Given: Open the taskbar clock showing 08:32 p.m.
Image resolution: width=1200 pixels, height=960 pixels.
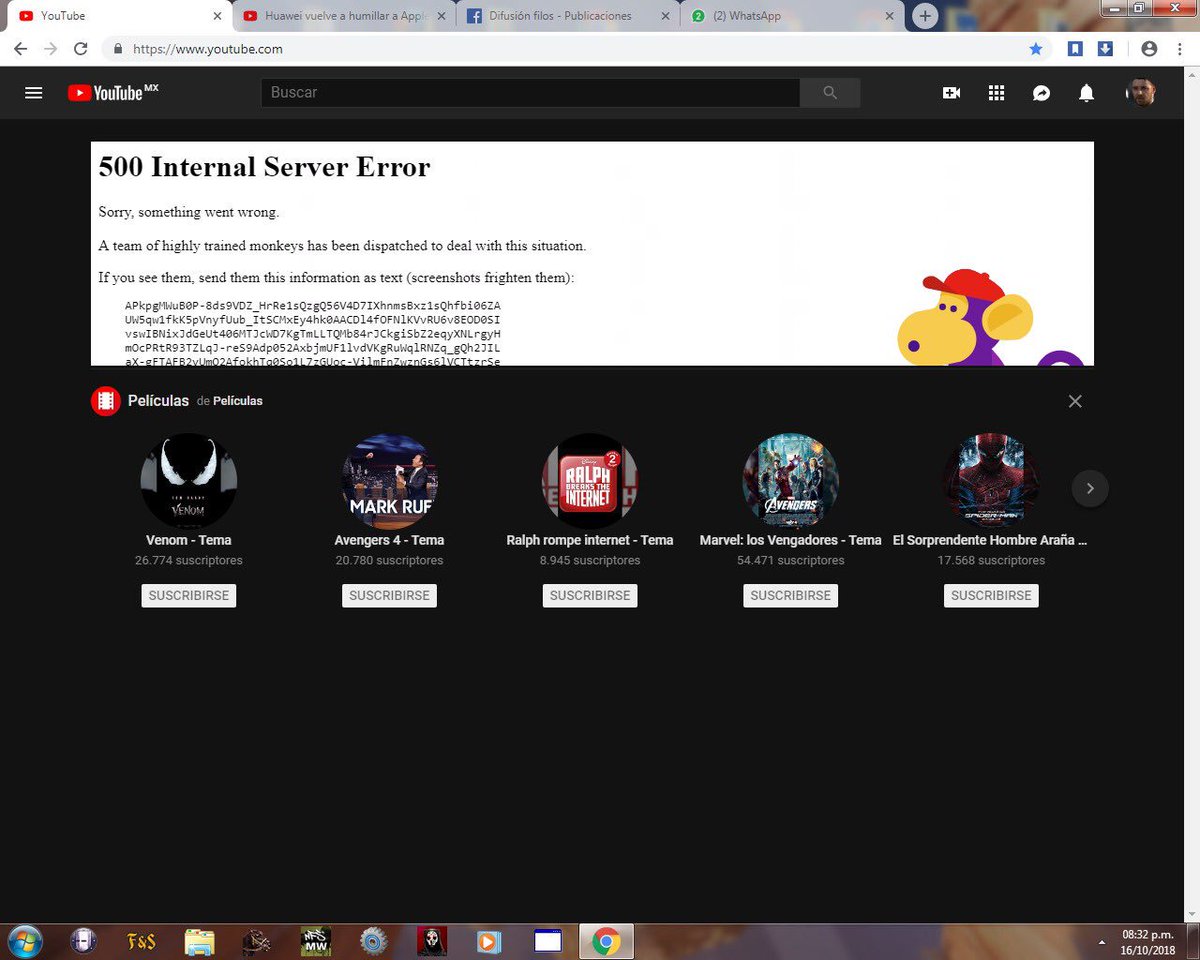Looking at the screenshot, I should click(1147, 942).
